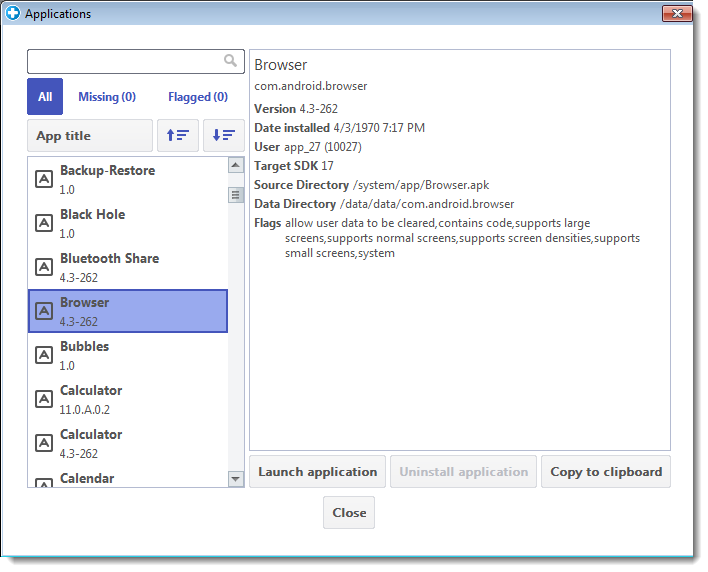Click the User app_27 detail line
The height and width of the screenshot is (572, 708).
(x=308, y=147)
